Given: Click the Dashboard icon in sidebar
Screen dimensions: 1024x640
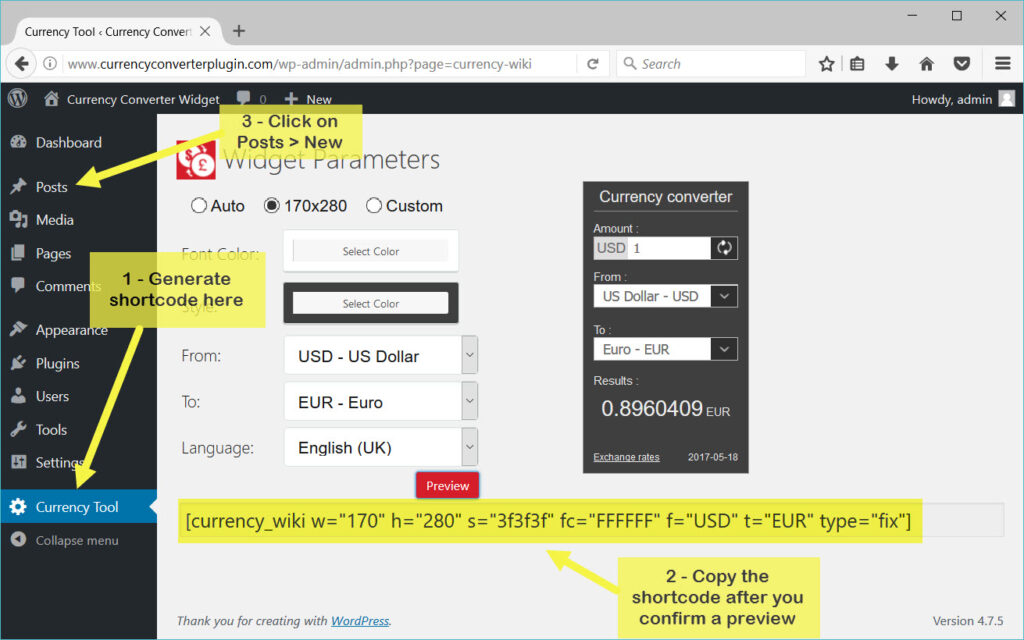Looking at the screenshot, I should pyautogui.click(x=18, y=142).
